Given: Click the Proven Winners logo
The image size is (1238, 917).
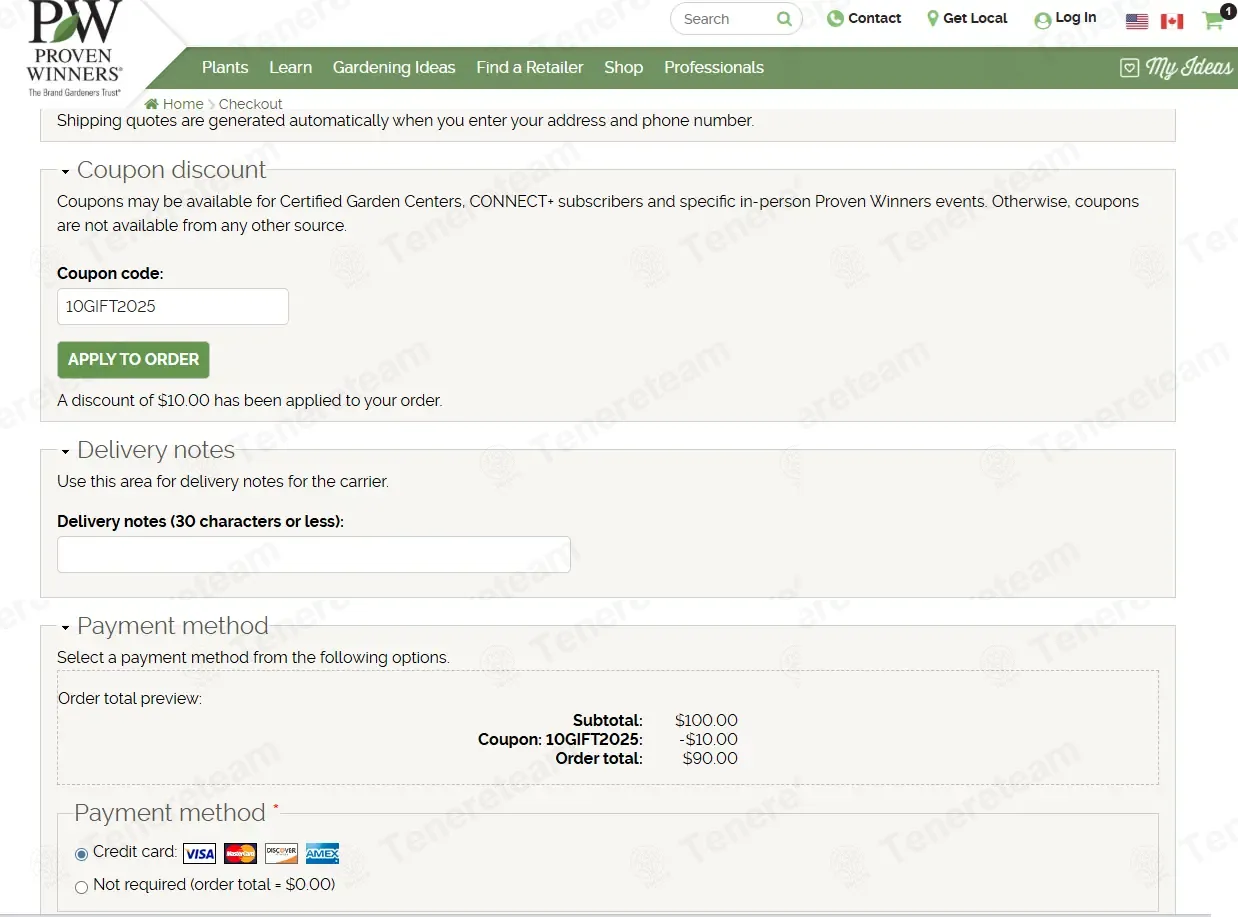Looking at the screenshot, I should (75, 48).
